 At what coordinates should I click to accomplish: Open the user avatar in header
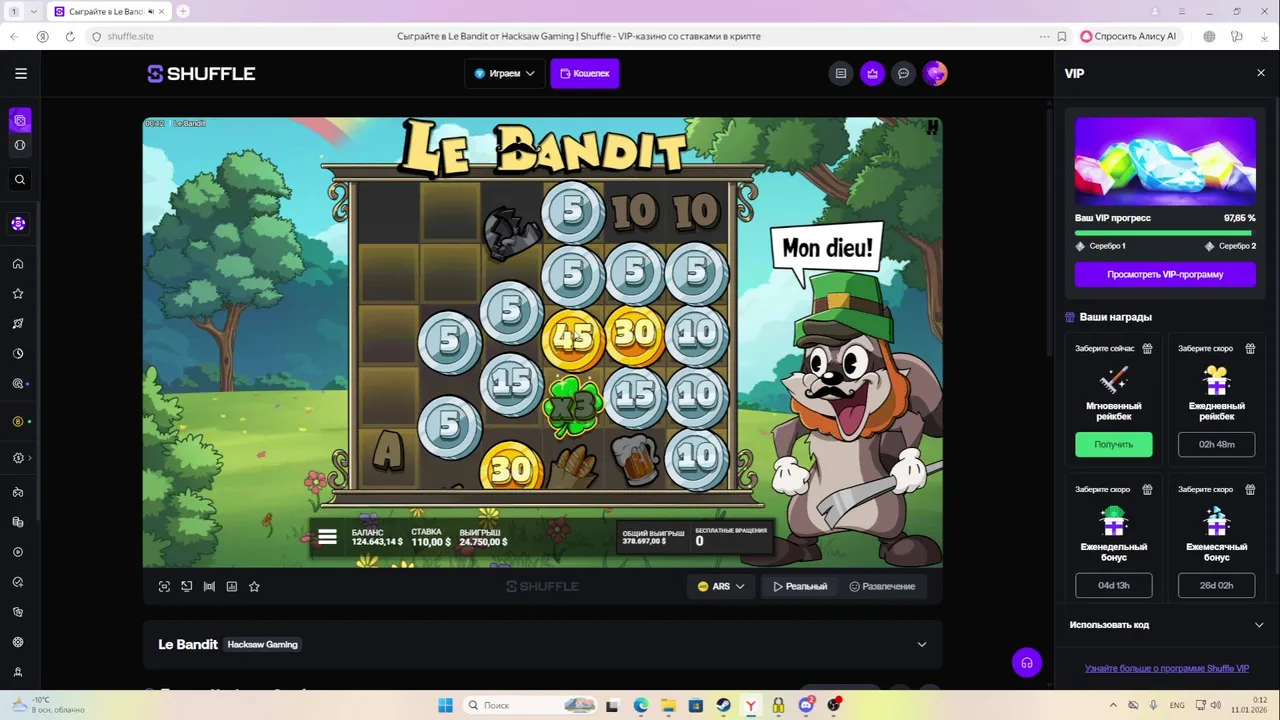pyautogui.click(x=935, y=73)
